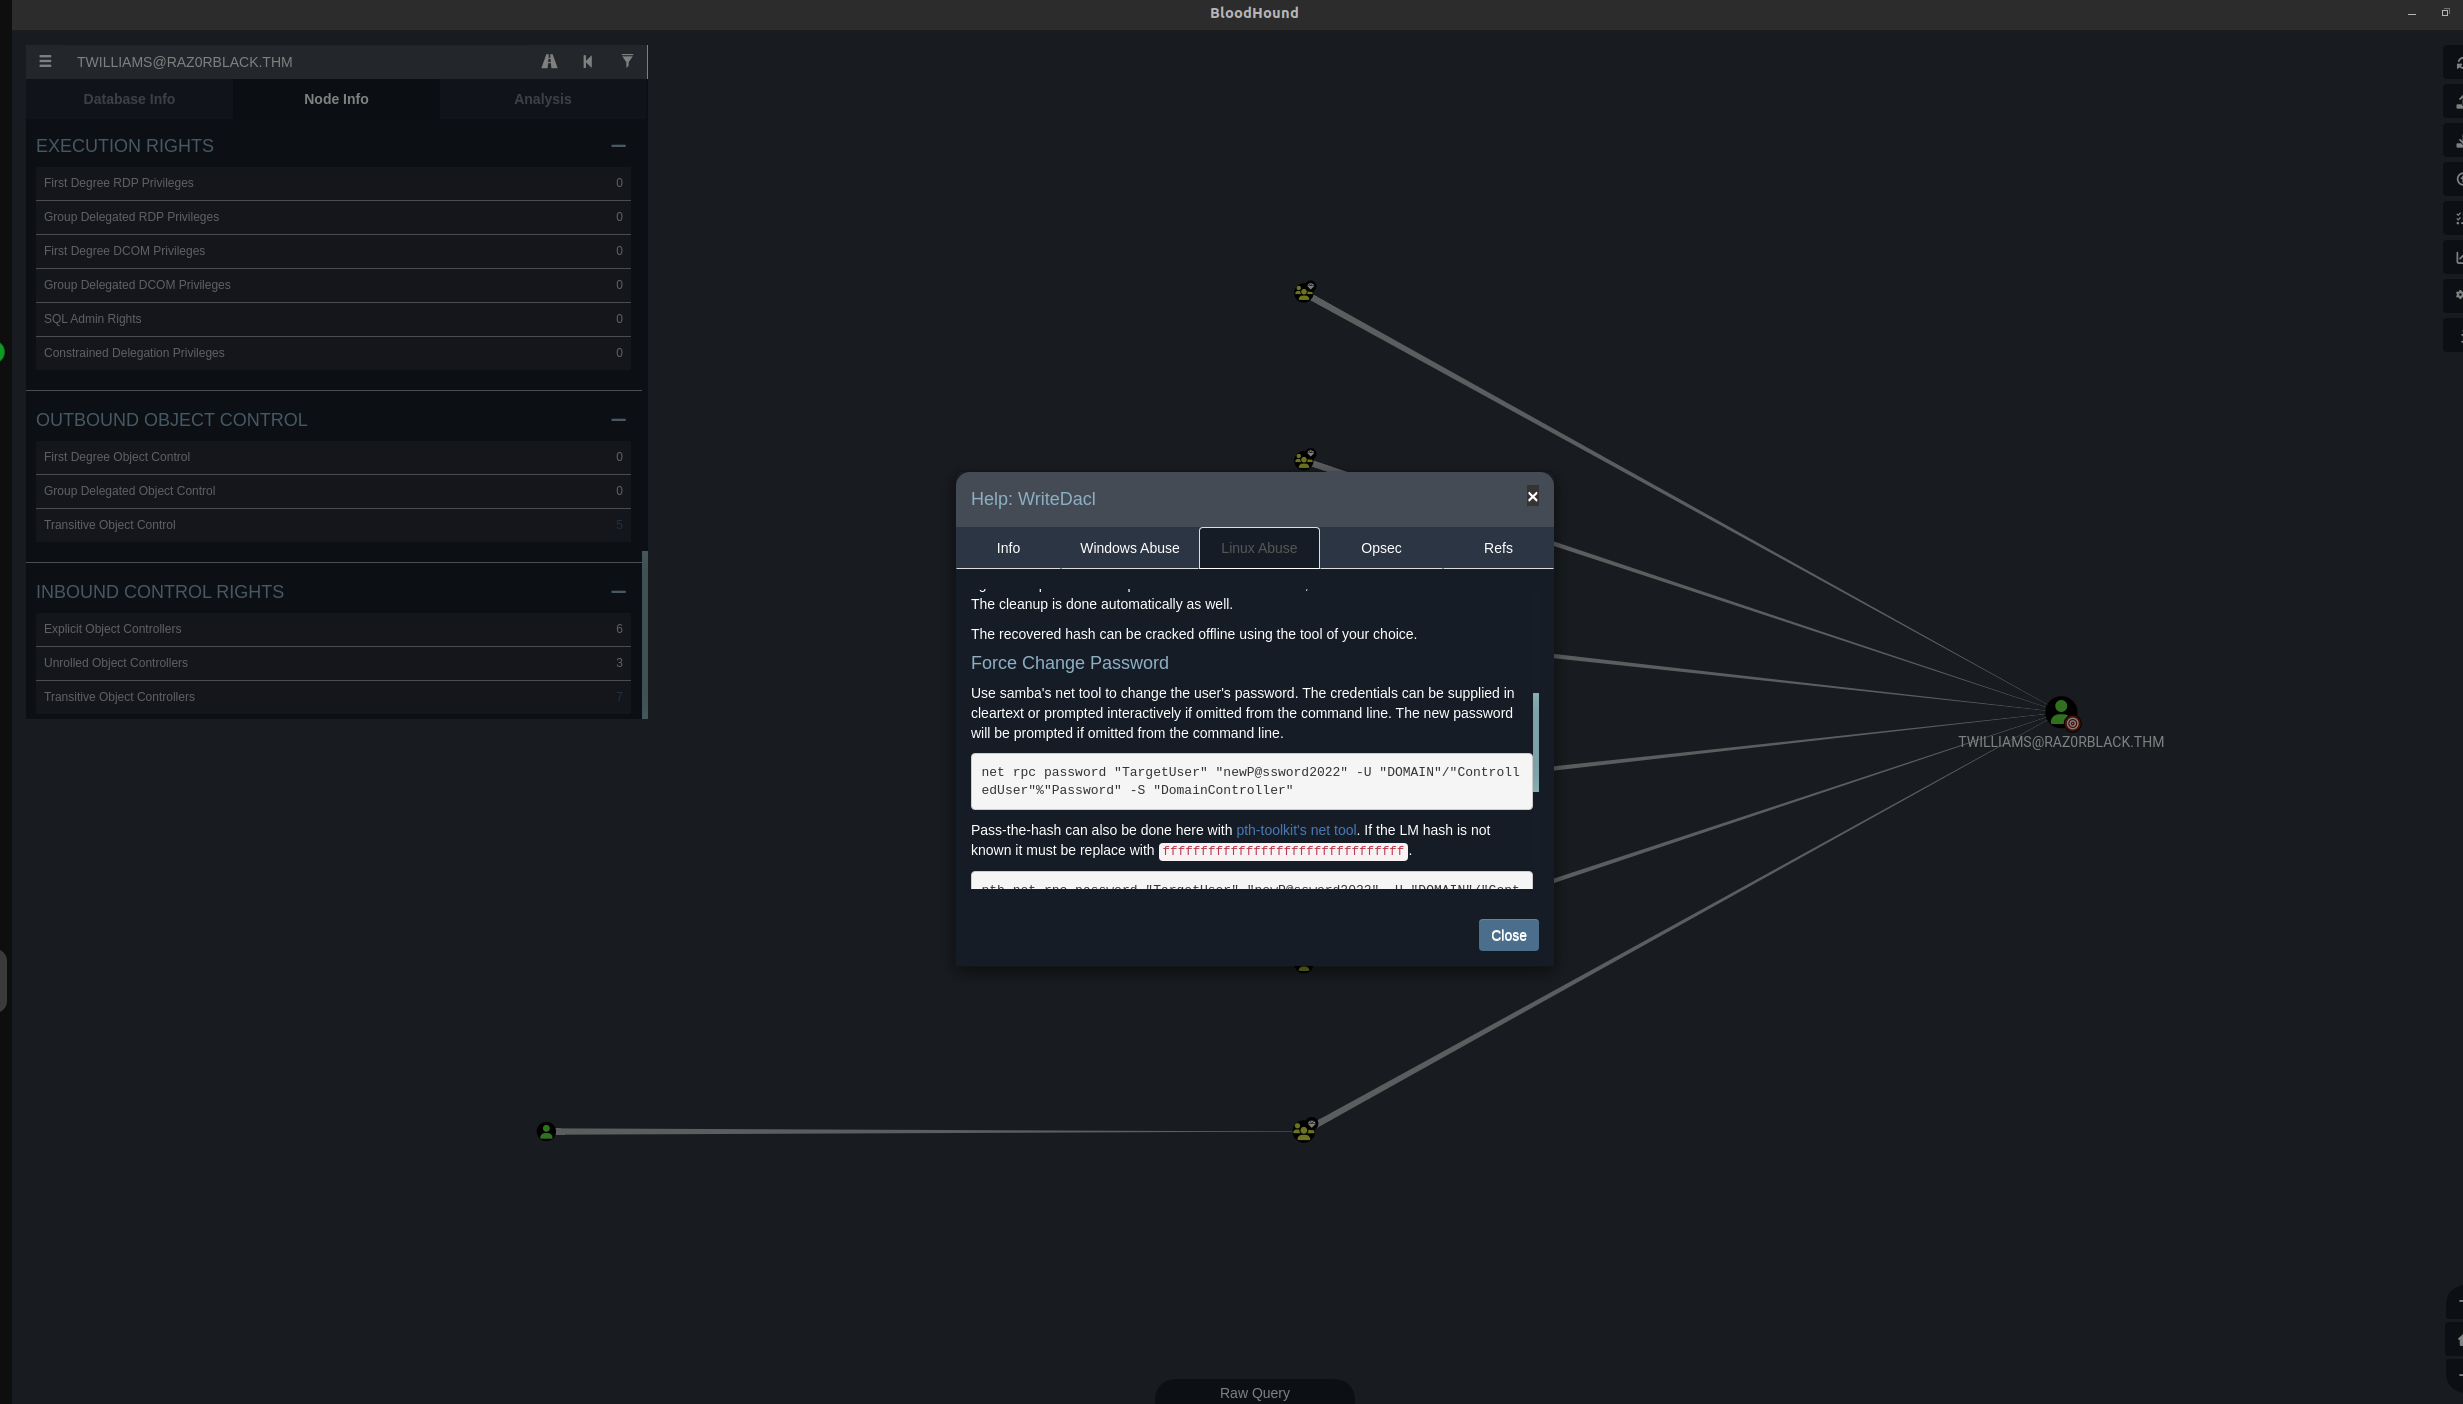
Task: Select the TWILLIAMS user node in graph
Action: coord(2061,712)
